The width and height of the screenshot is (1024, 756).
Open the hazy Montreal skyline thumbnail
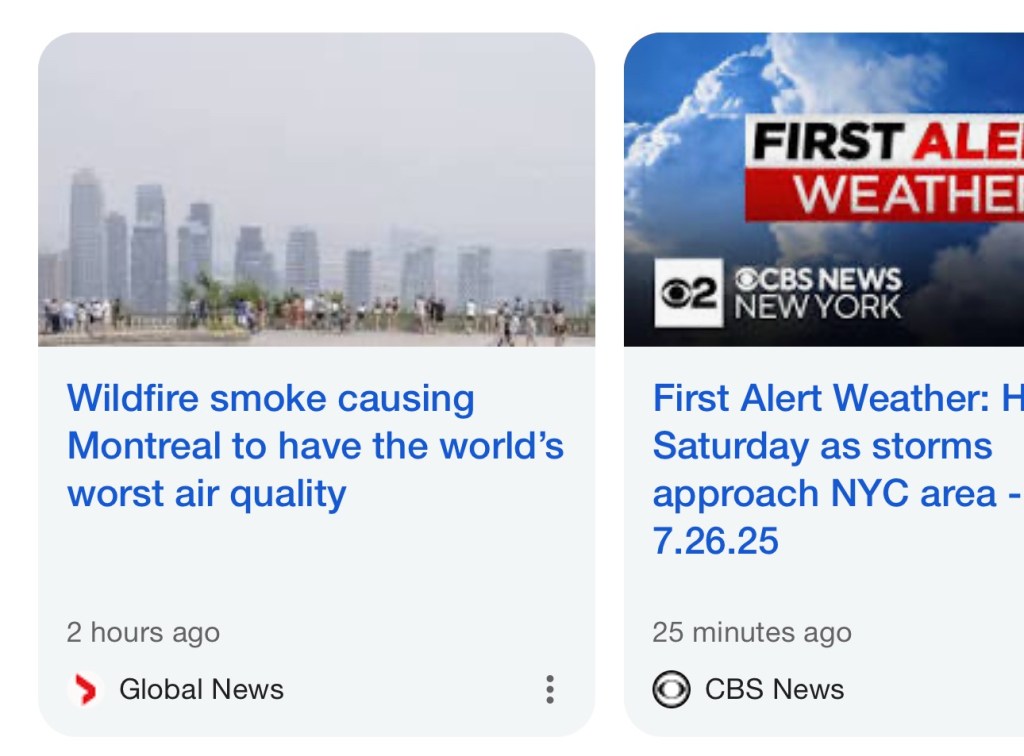click(x=316, y=190)
